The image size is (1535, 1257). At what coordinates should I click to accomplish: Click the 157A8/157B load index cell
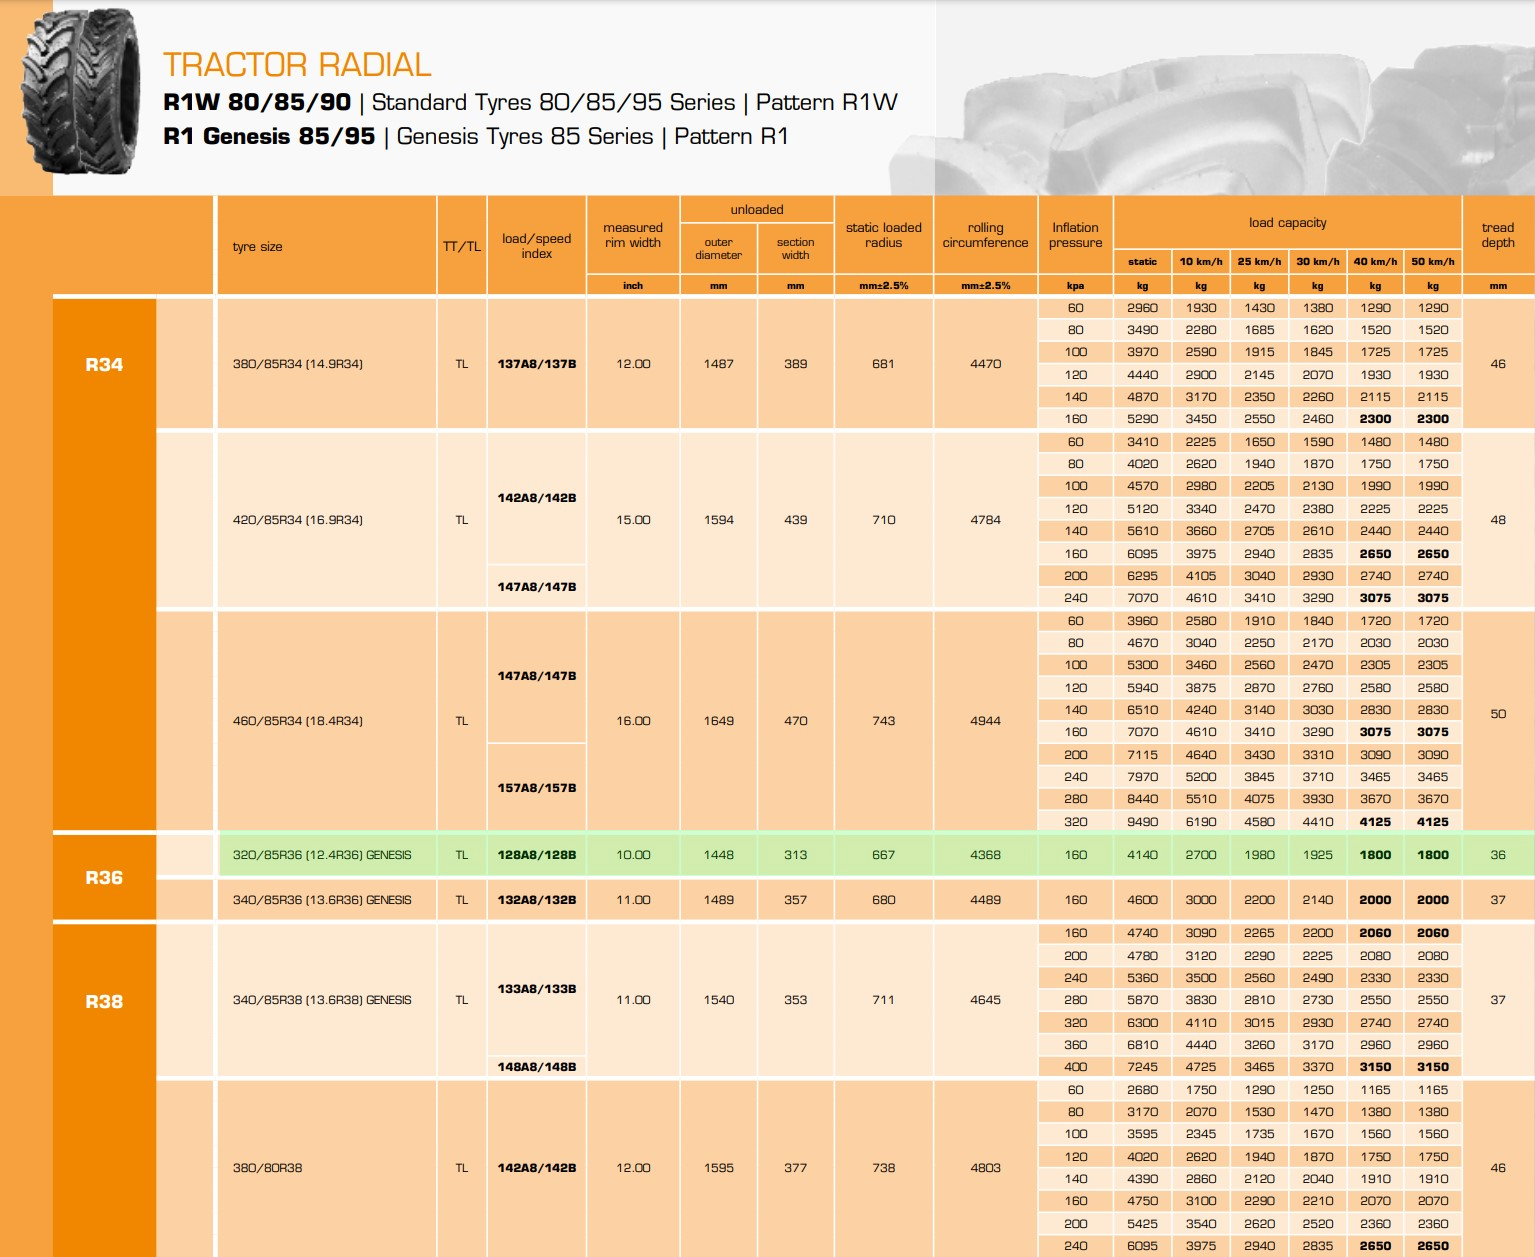[x=537, y=788]
